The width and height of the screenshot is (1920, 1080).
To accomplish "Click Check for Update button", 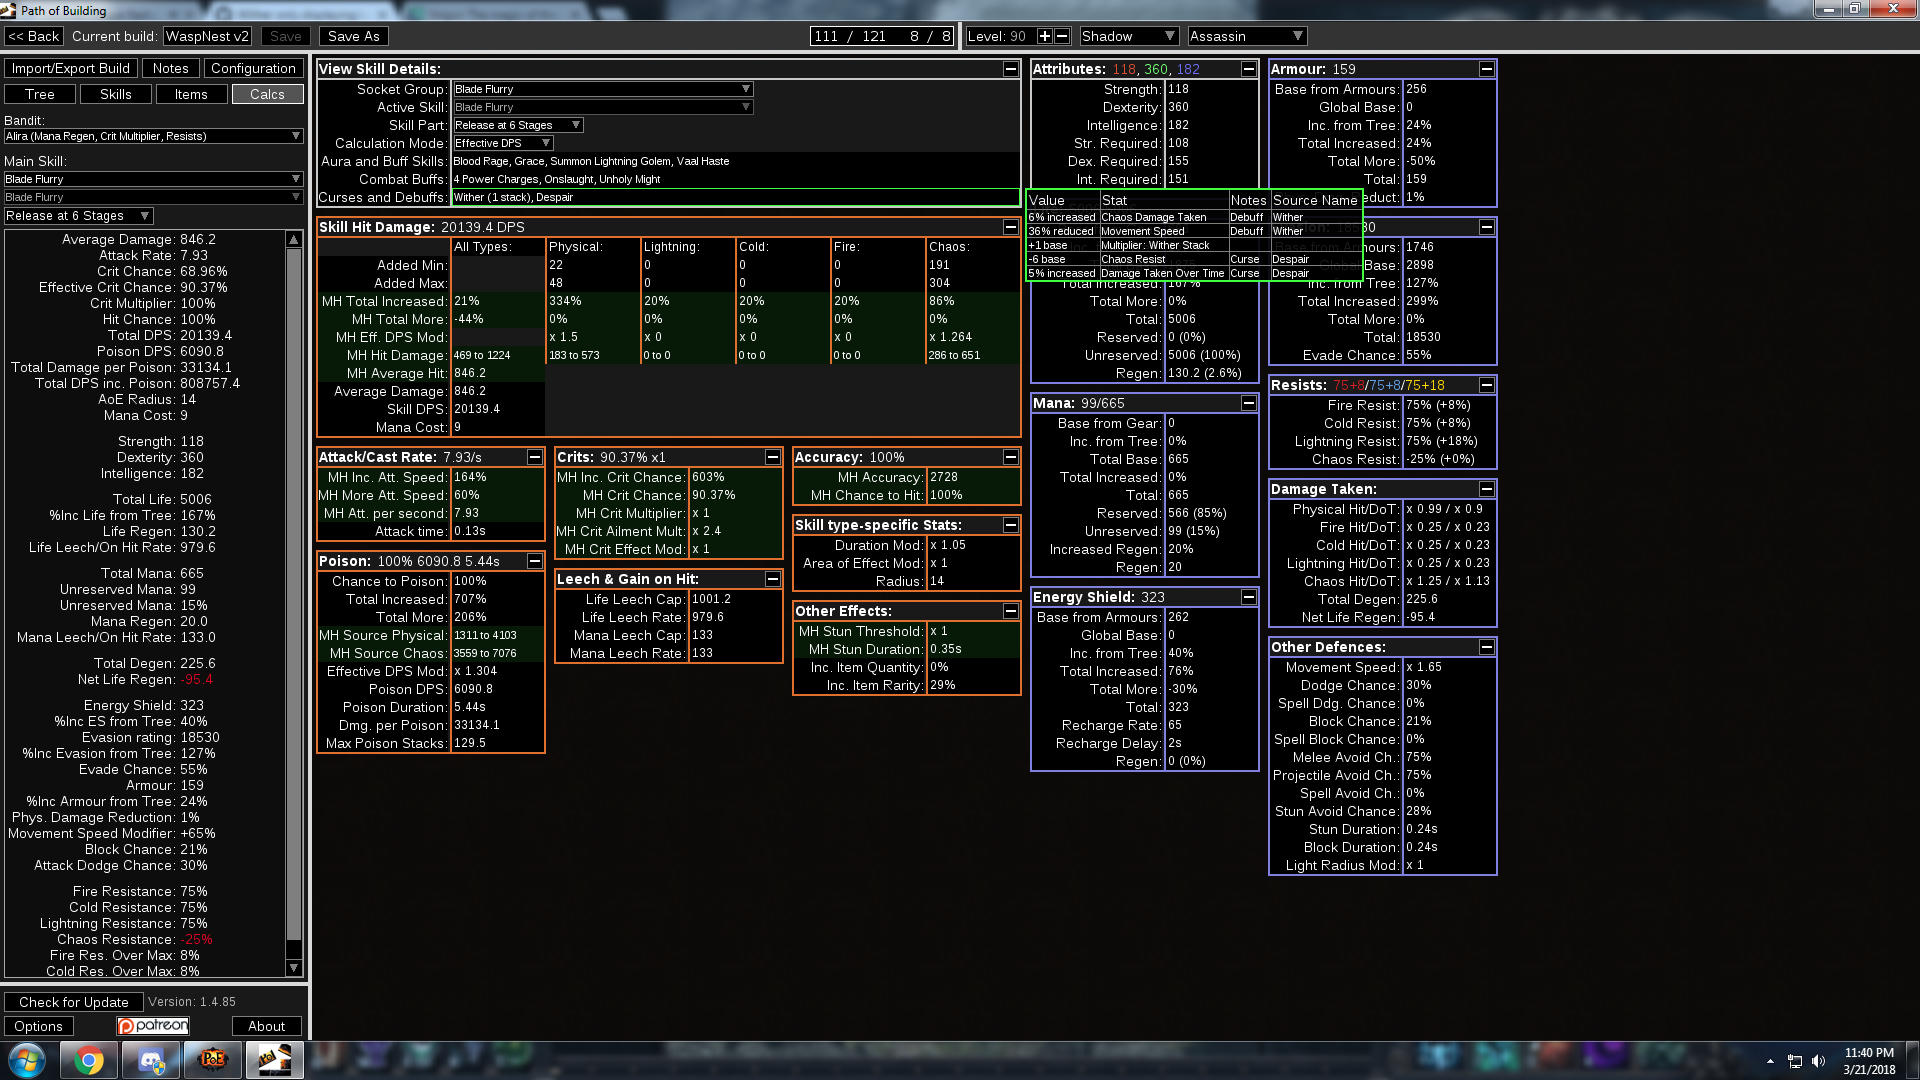I will click(74, 1002).
